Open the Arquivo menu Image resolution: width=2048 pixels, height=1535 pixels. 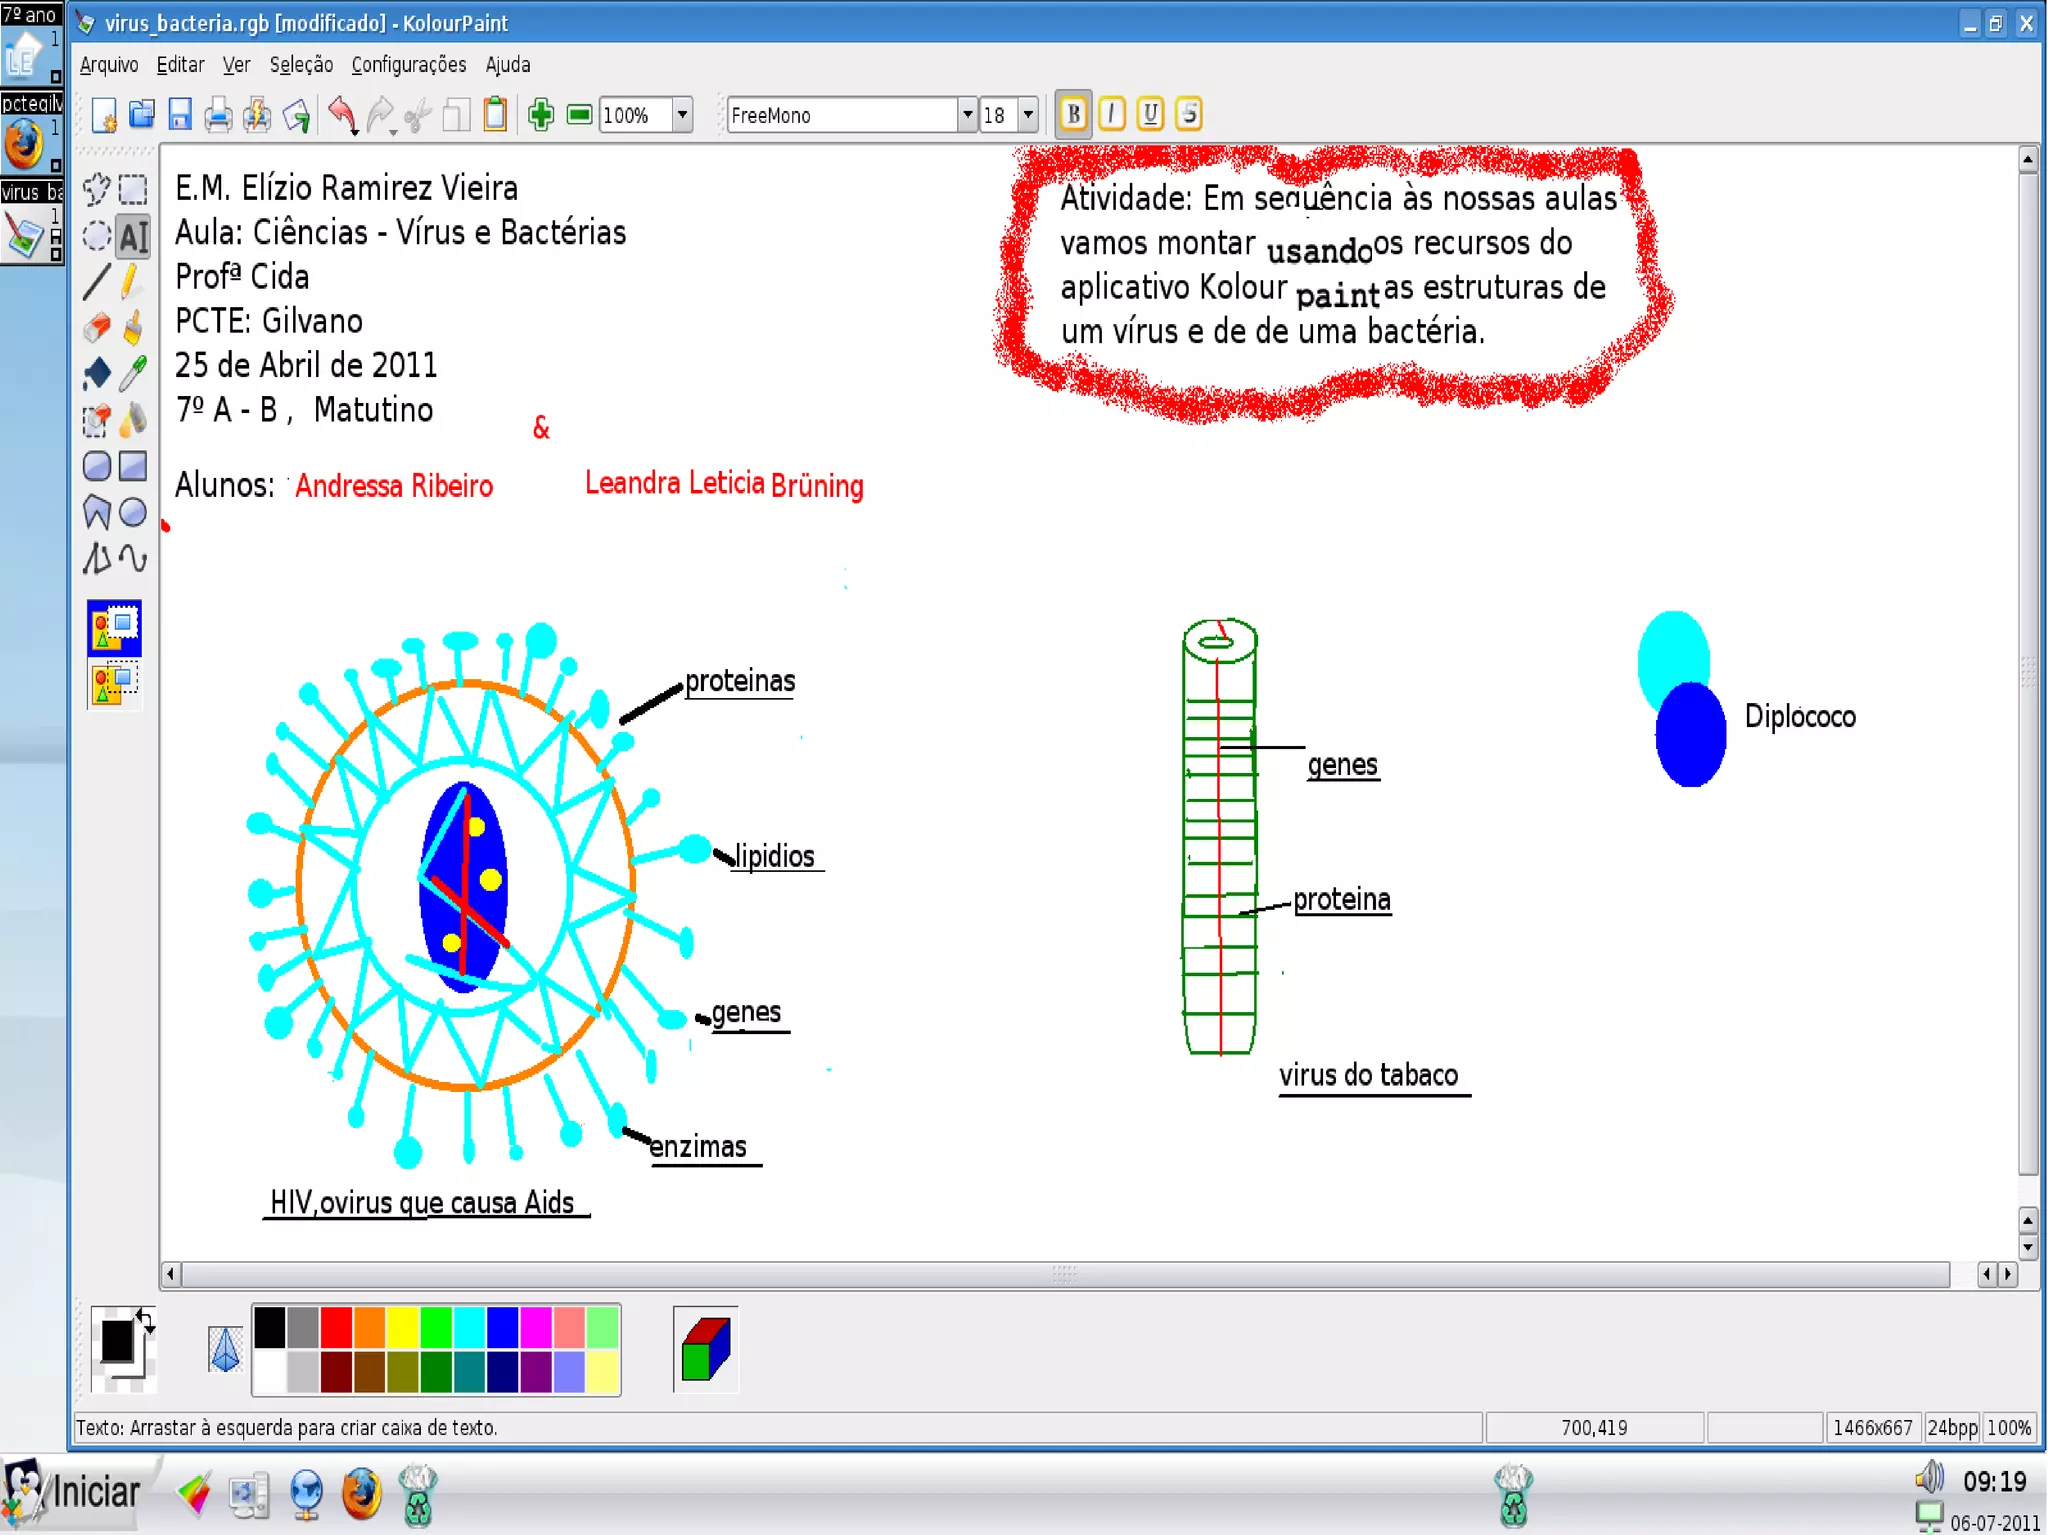click(109, 65)
